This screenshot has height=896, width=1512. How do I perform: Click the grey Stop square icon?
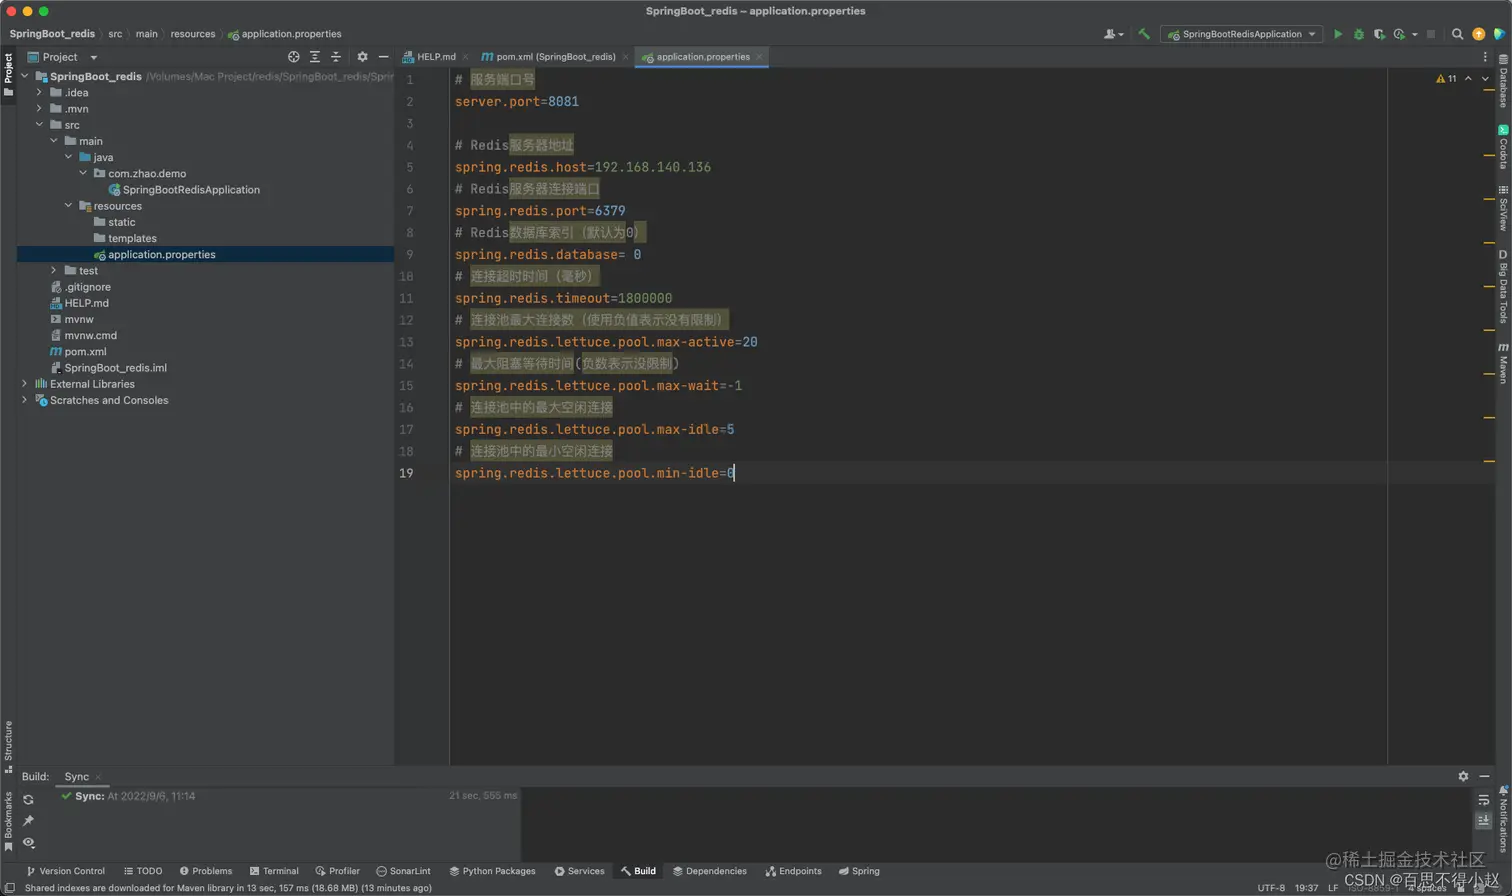pyautogui.click(x=1431, y=34)
